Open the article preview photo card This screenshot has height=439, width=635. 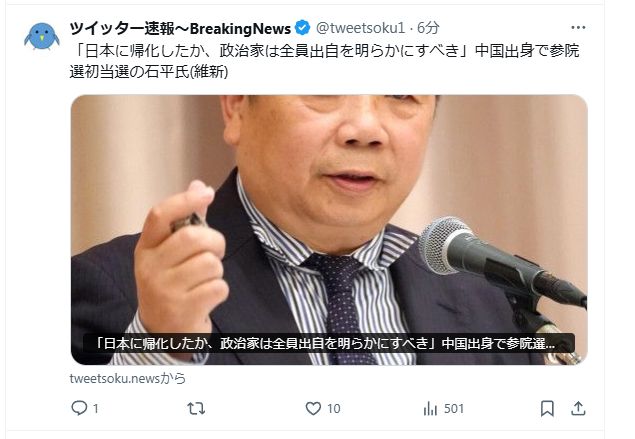click(x=329, y=230)
